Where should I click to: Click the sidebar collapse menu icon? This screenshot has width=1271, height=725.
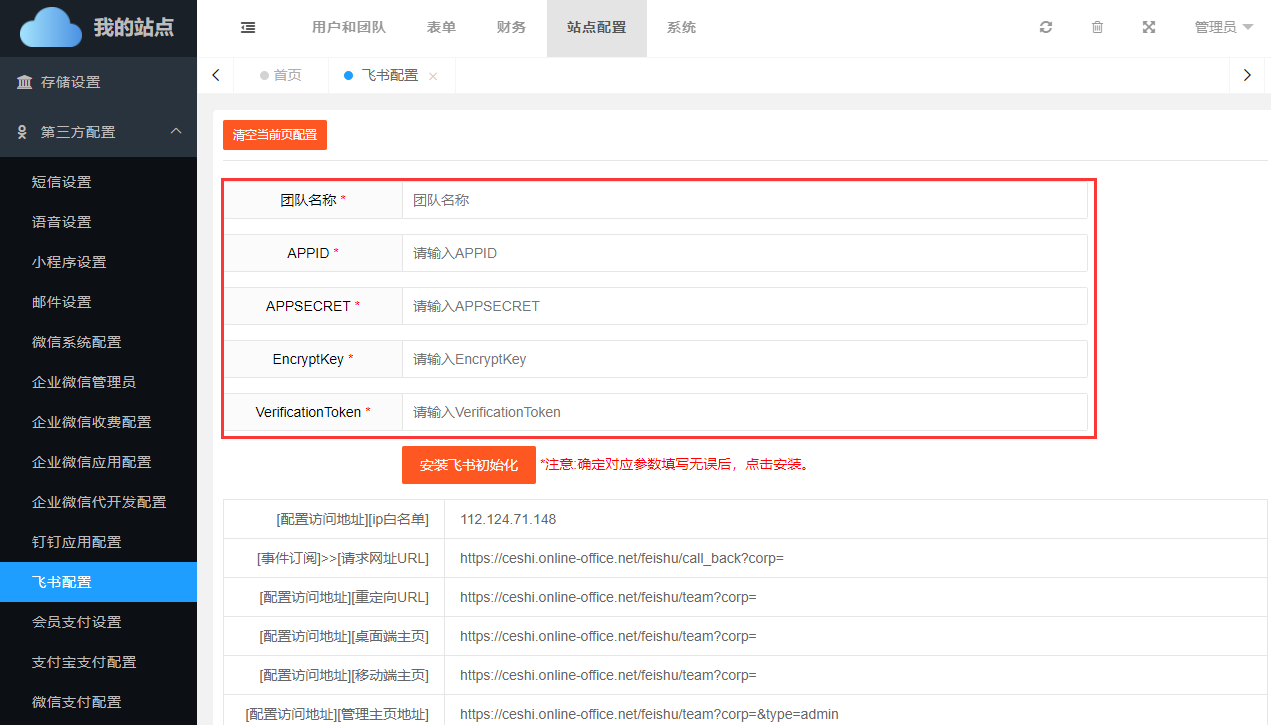point(248,28)
